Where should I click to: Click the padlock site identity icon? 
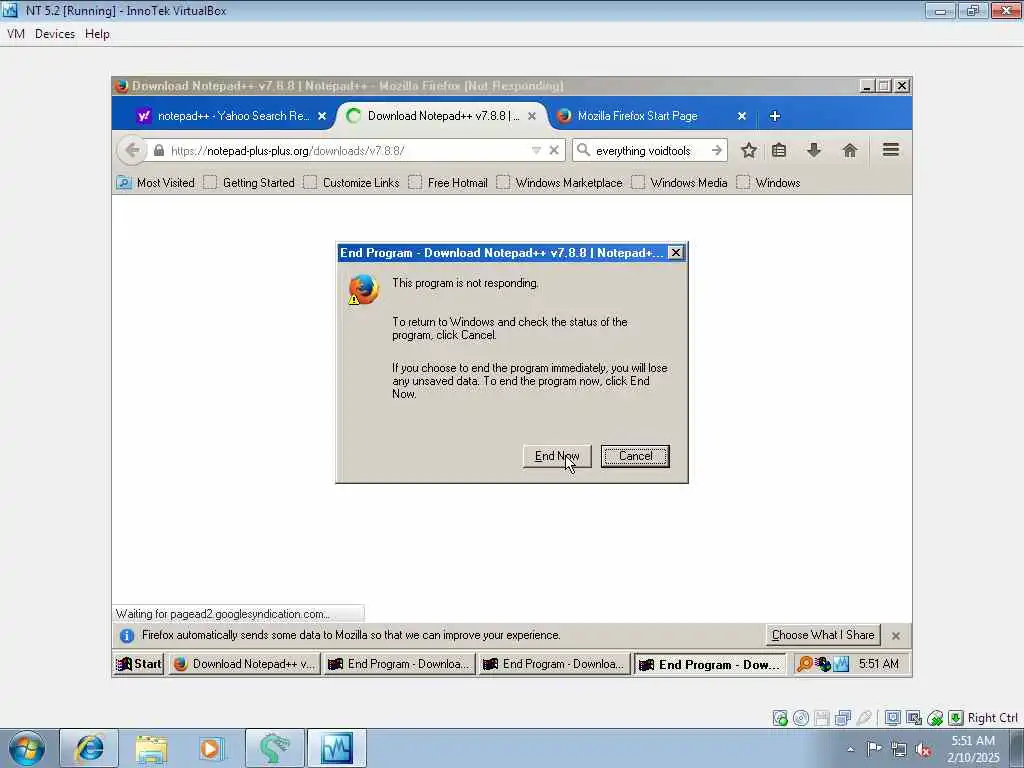[159, 151]
